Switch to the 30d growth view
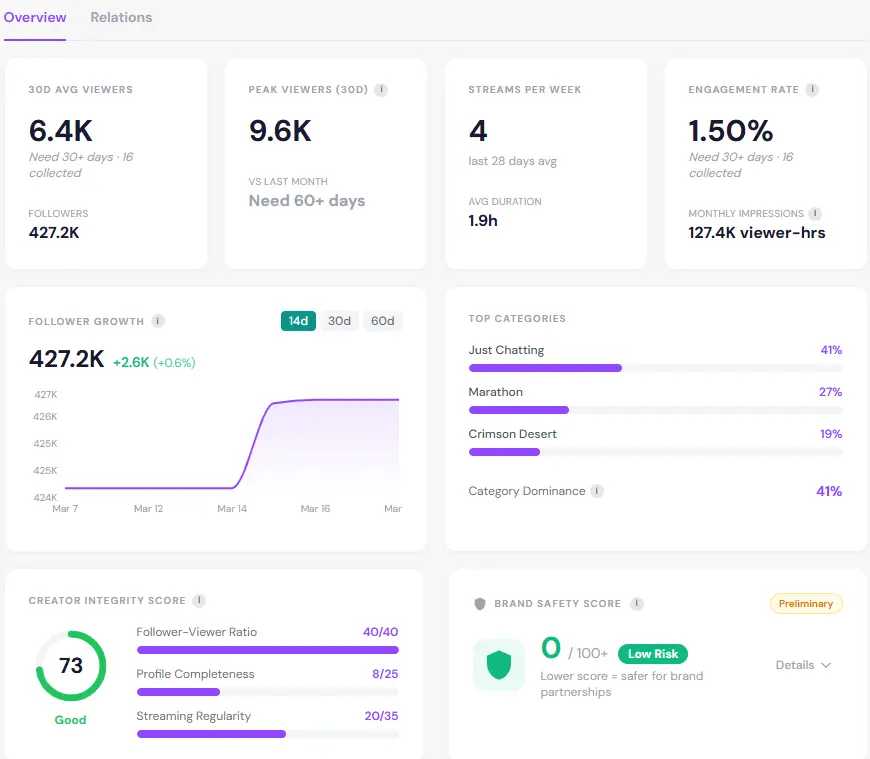This screenshot has width=870, height=759. 339,321
